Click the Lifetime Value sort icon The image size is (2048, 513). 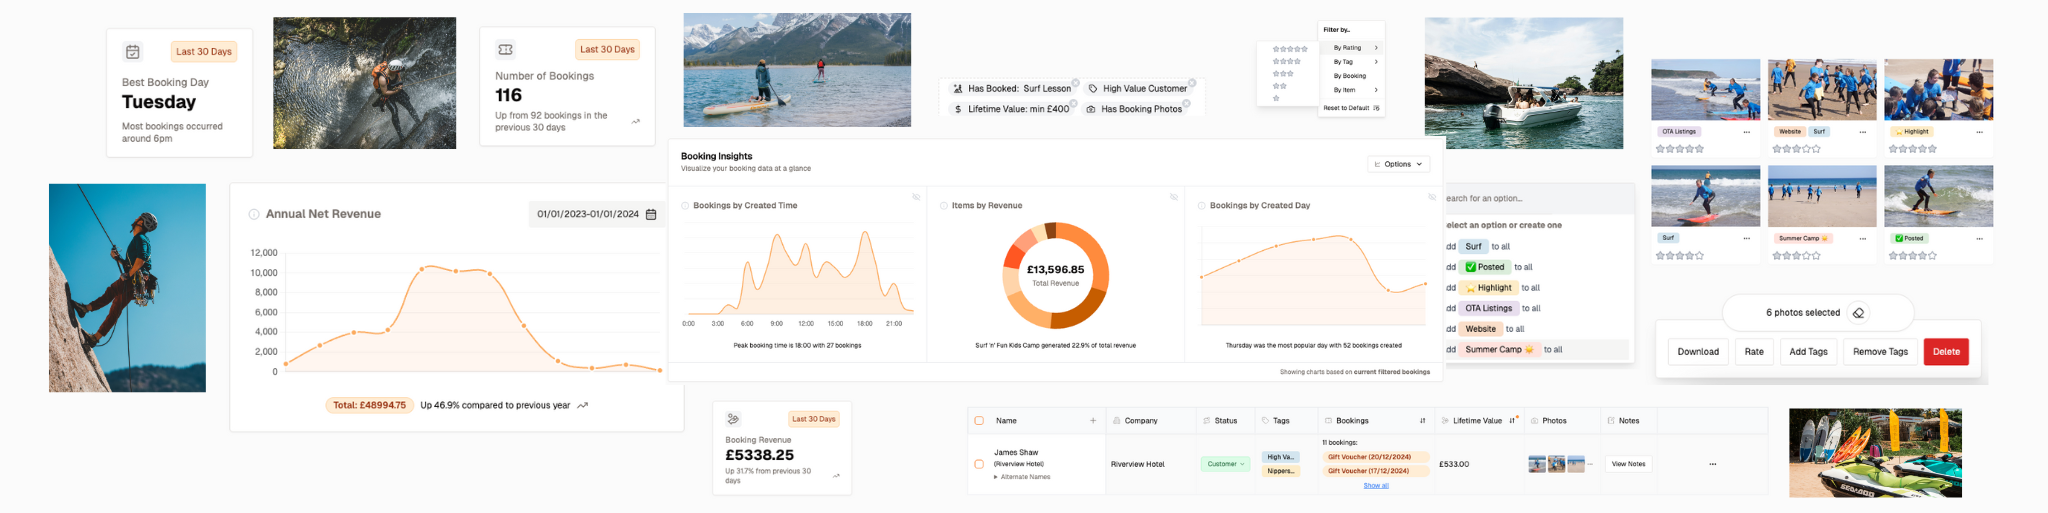[x=1512, y=420]
